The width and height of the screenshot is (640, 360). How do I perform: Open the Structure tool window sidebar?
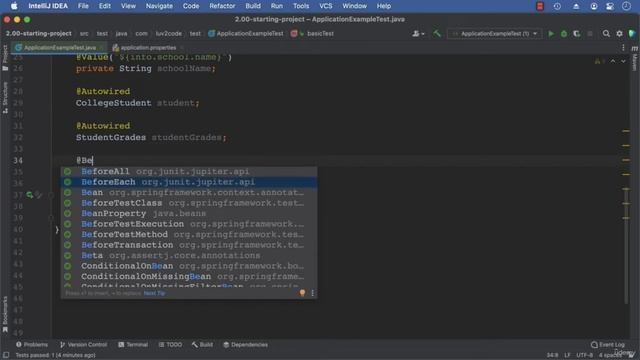coord(5,98)
